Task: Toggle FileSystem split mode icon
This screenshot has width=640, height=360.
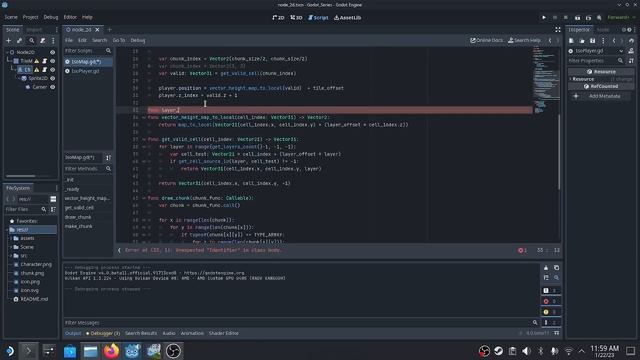Action: (x=53, y=199)
